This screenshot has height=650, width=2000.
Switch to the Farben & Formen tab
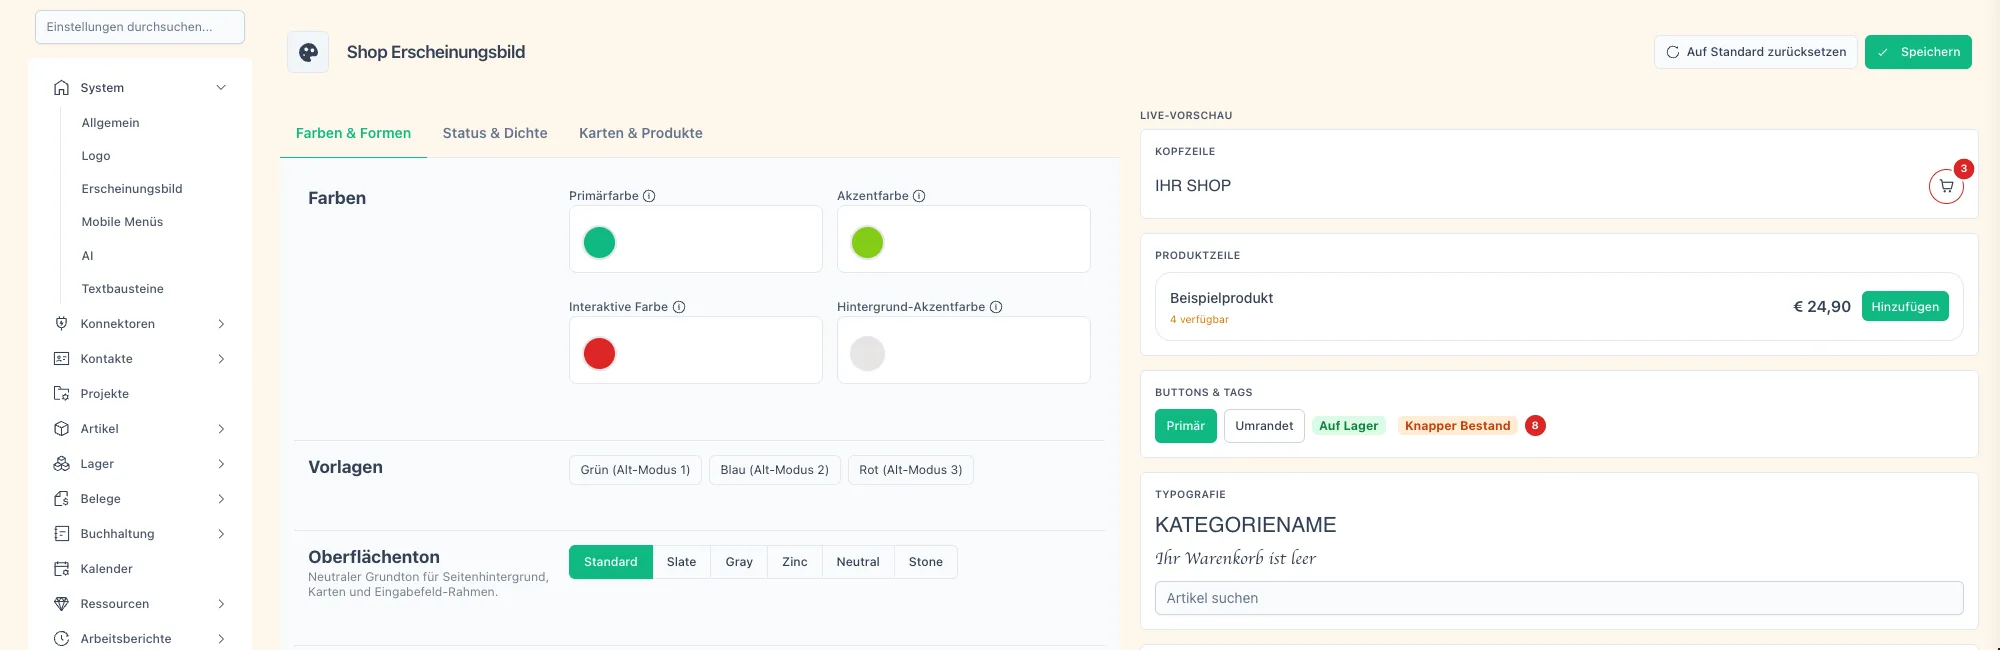coord(353,133)
